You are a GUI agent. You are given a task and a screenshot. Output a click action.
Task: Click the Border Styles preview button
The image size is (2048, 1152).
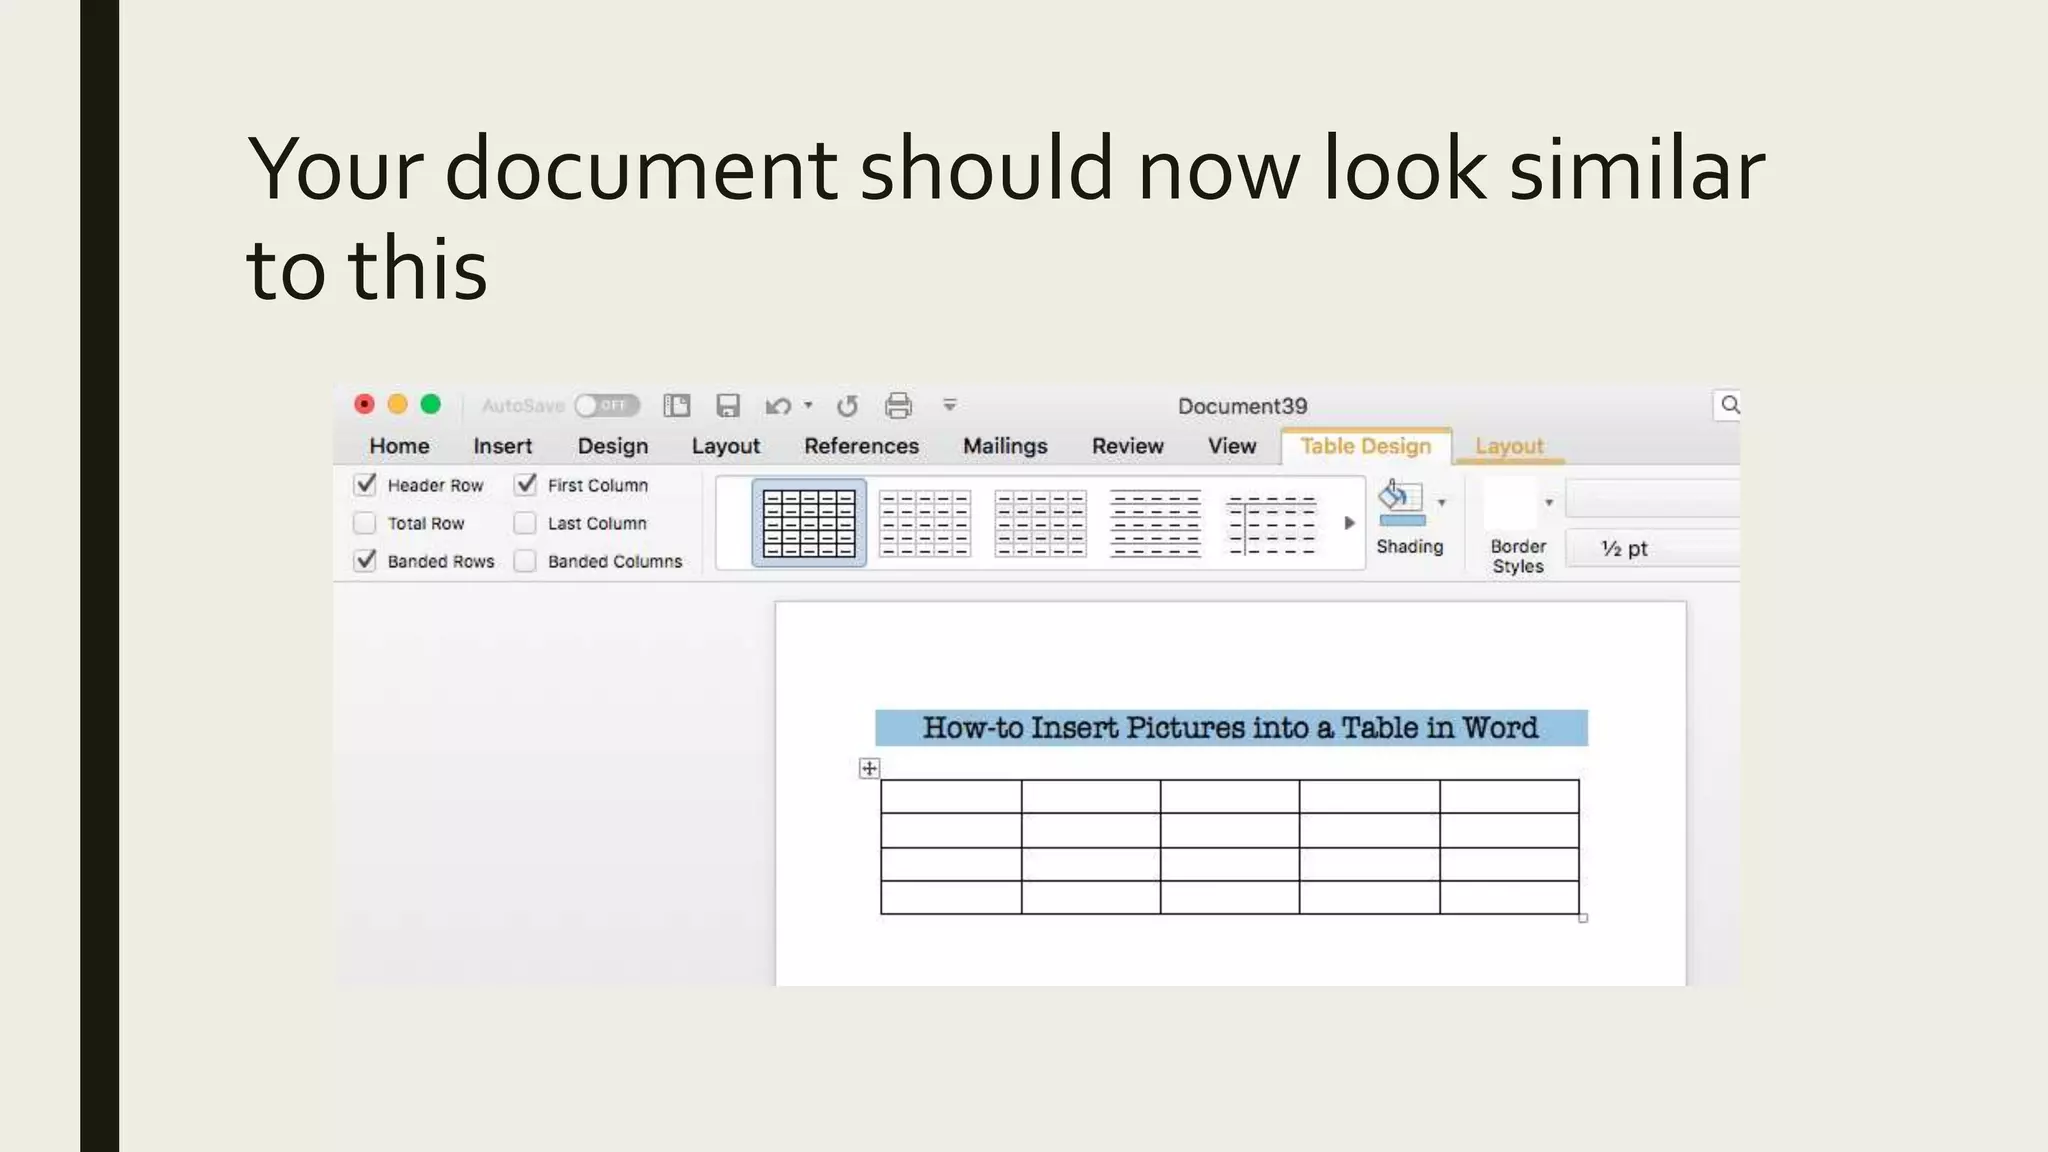[1510, 502]
